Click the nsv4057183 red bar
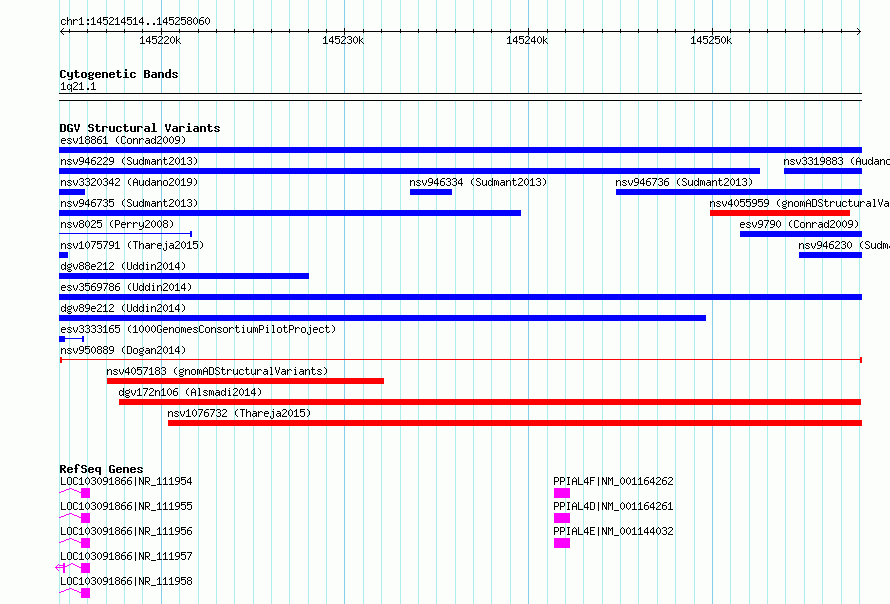Viewport: 890px width, 604px height. coord(245,381)
